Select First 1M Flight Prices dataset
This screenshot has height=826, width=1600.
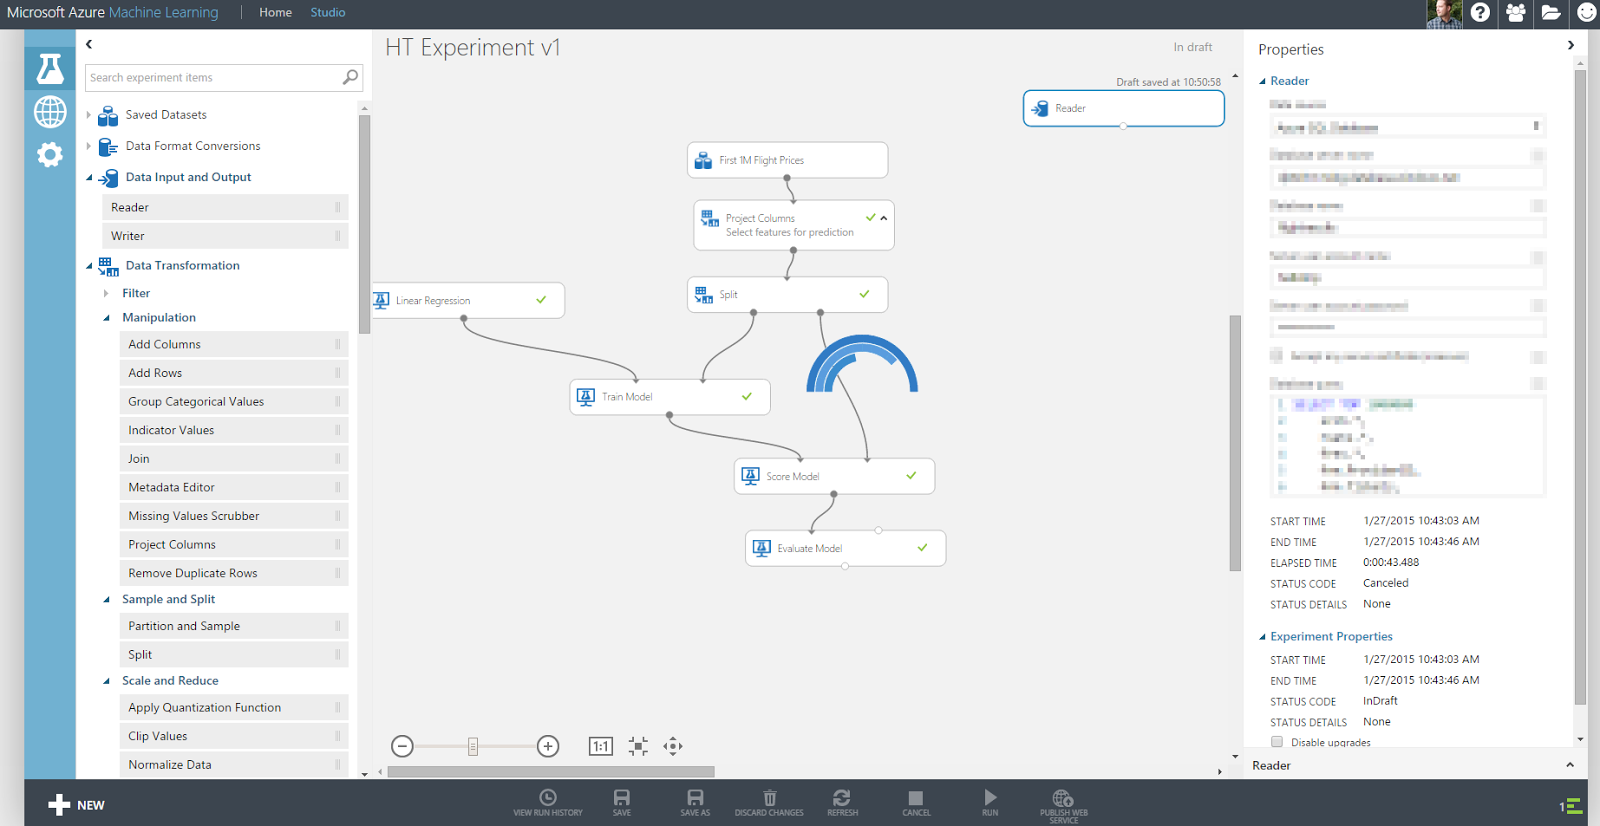point(788,160)
